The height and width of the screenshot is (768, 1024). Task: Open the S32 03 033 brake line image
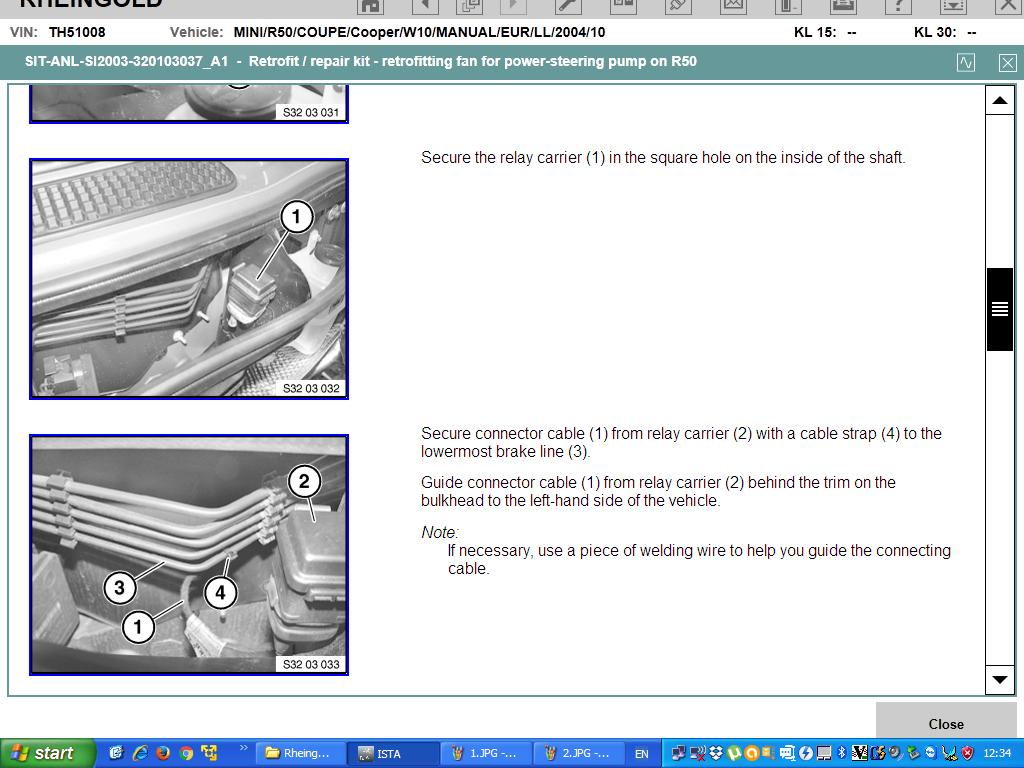pos(189,555)
